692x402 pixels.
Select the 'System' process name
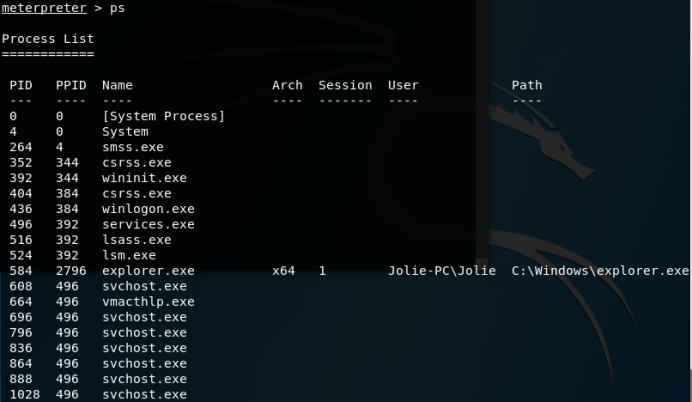coord(125,131)
